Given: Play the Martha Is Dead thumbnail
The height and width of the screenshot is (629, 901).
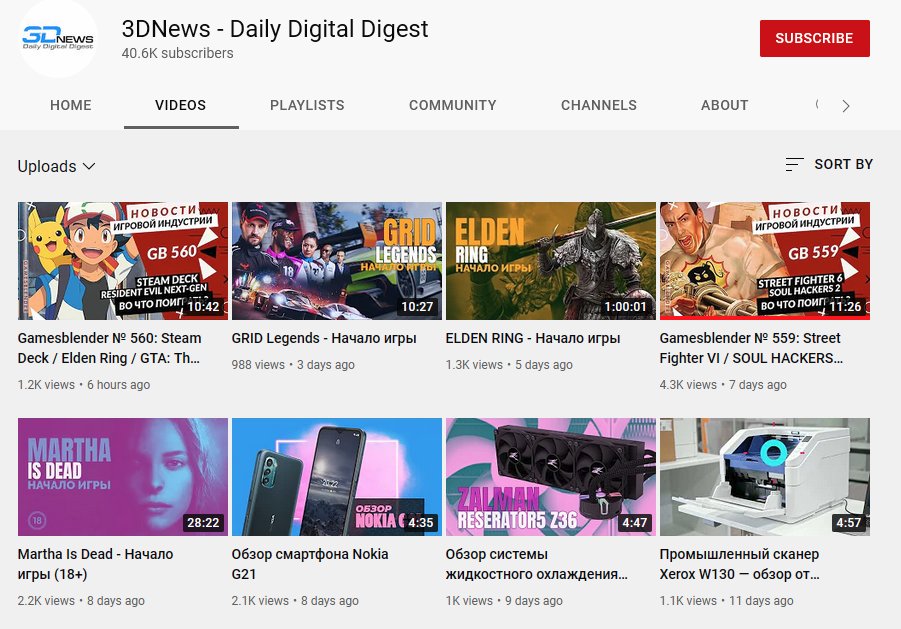Looking at the screenshot, I should [123, 477].
